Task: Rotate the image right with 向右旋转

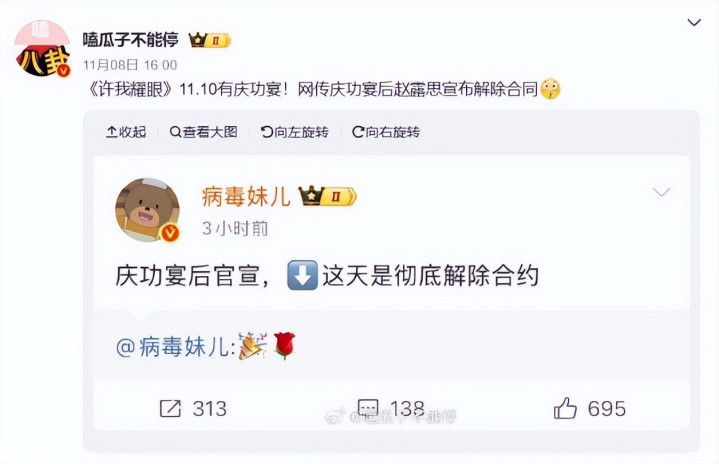Action: (x=386, y=132)
